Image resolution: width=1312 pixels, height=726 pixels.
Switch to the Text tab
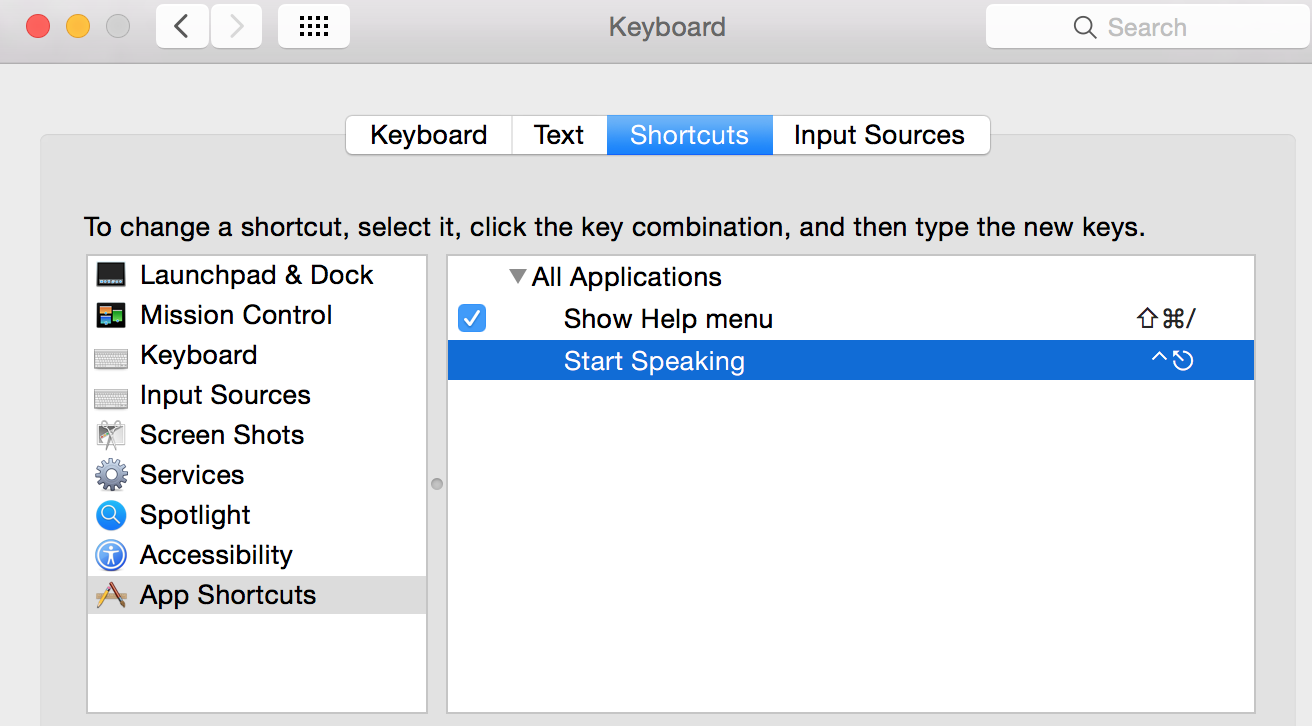click(x=558, y=134)
